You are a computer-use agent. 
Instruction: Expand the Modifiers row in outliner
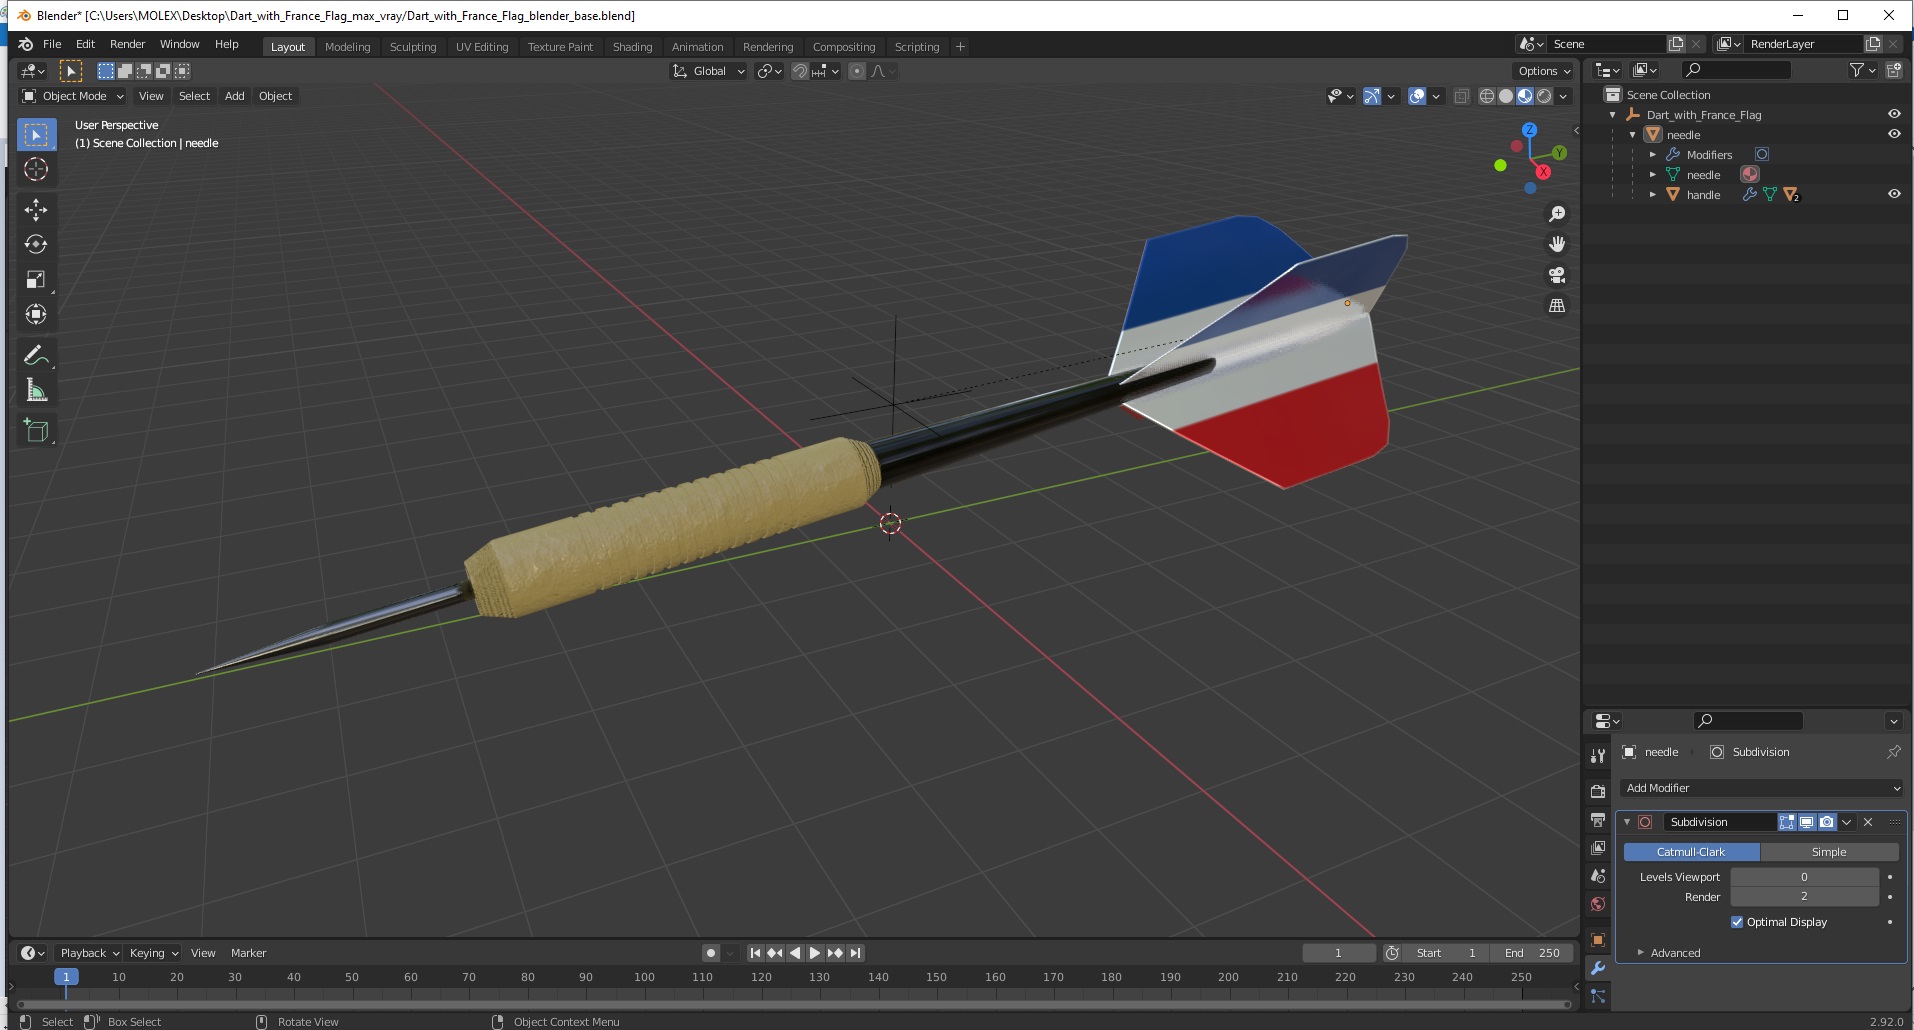coord(1653,155)
